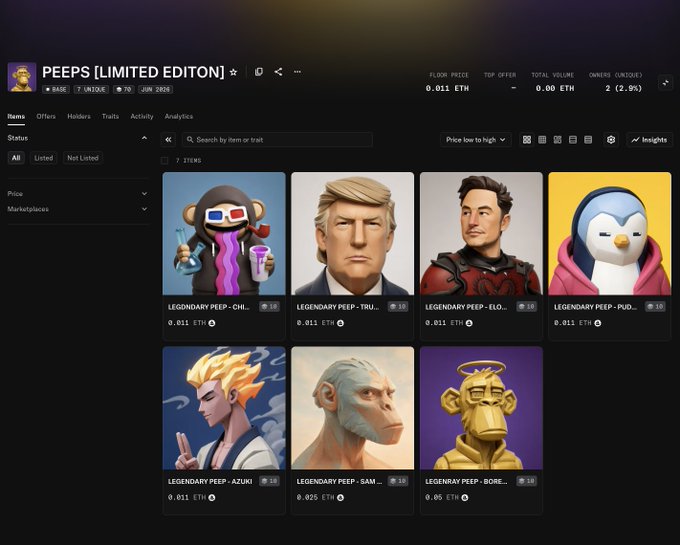Open the Azuki anime character NFT image
Image resolution: width=680 pixels, height=545 pixels.
pyautogui.click(x=224, y=408)
